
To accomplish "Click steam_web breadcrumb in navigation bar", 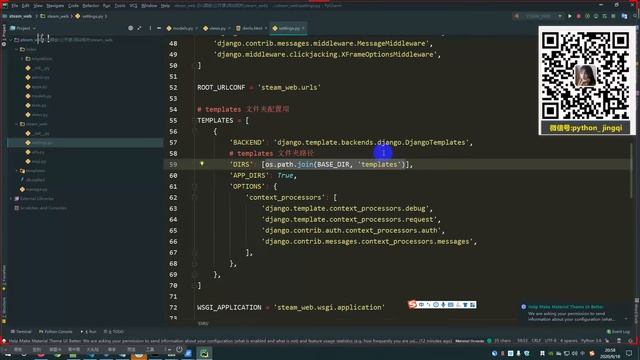I will point(18,16).
